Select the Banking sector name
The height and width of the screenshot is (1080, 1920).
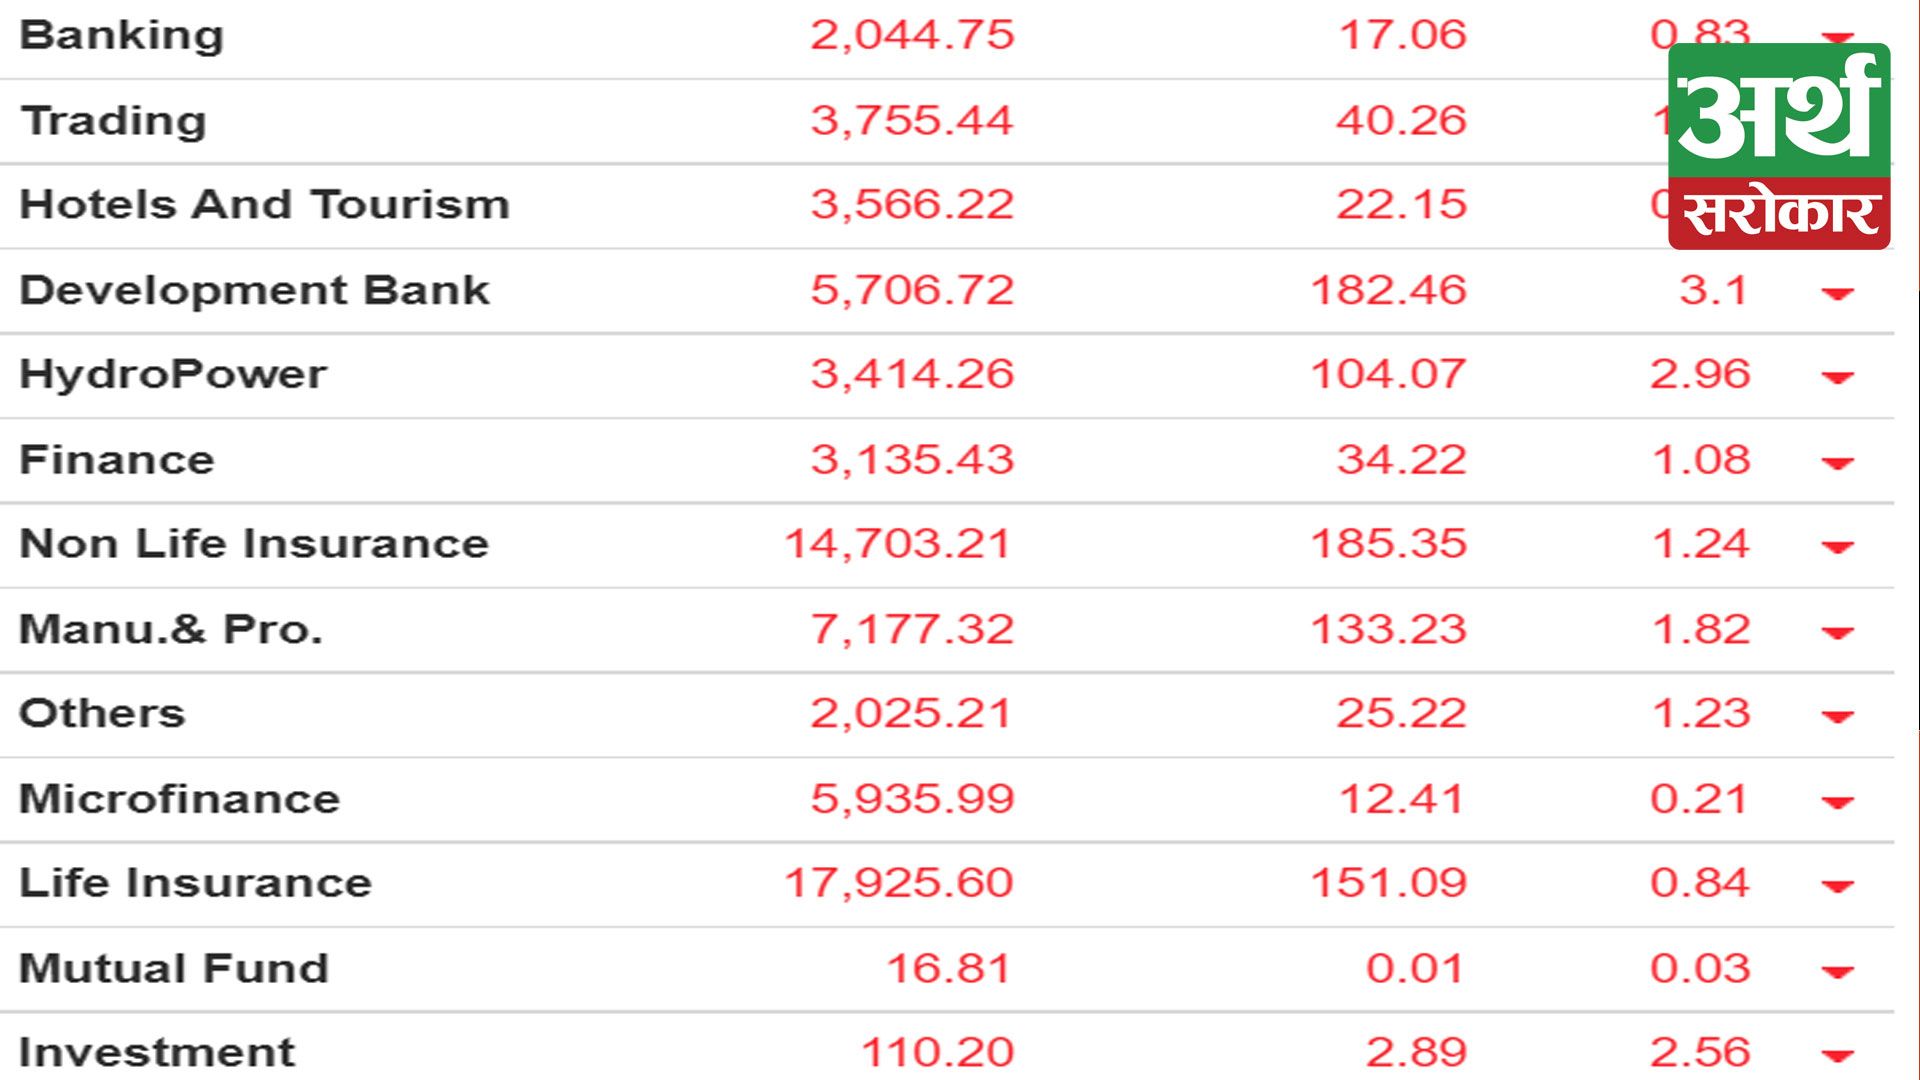tap(122, 36)
